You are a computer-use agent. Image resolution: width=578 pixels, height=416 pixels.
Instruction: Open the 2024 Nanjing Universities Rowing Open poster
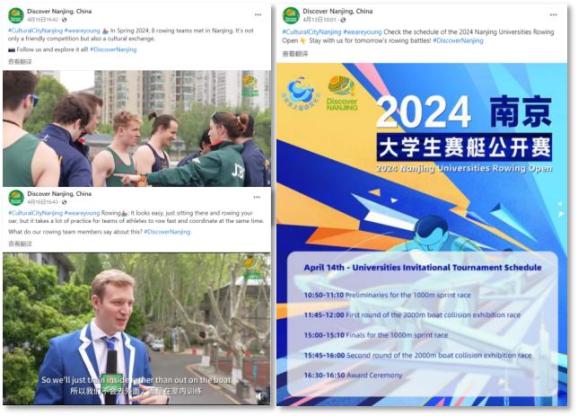pos(422,235)
